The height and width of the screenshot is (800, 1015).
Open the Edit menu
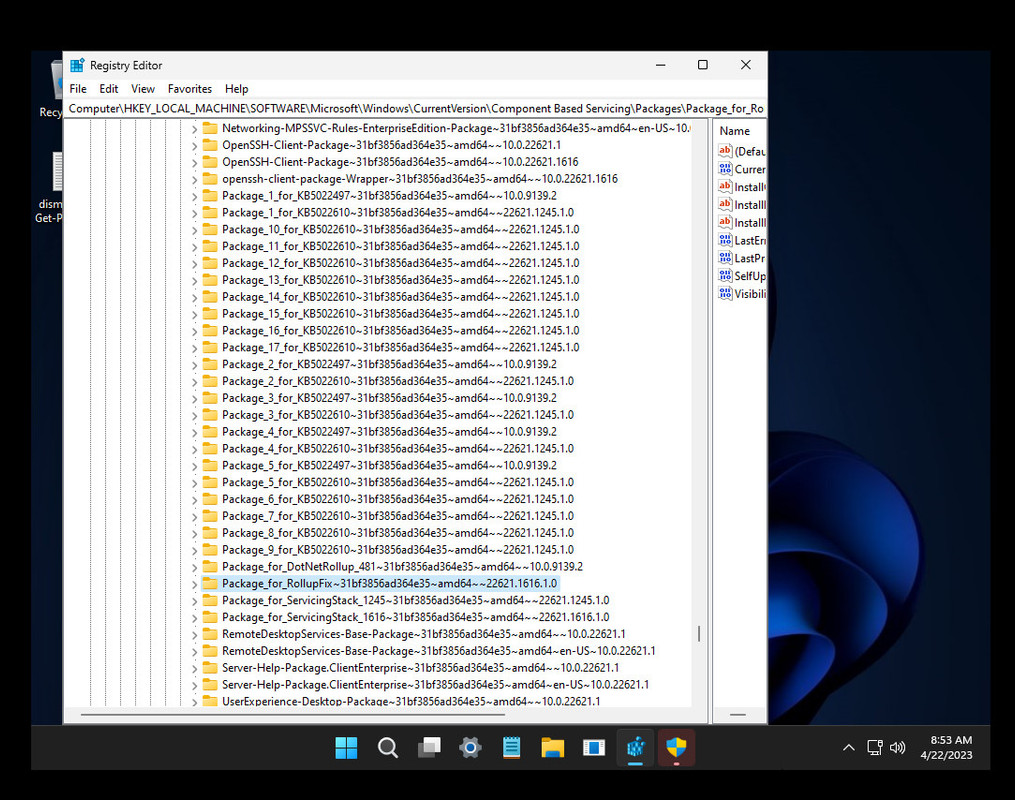pos(108,89)
